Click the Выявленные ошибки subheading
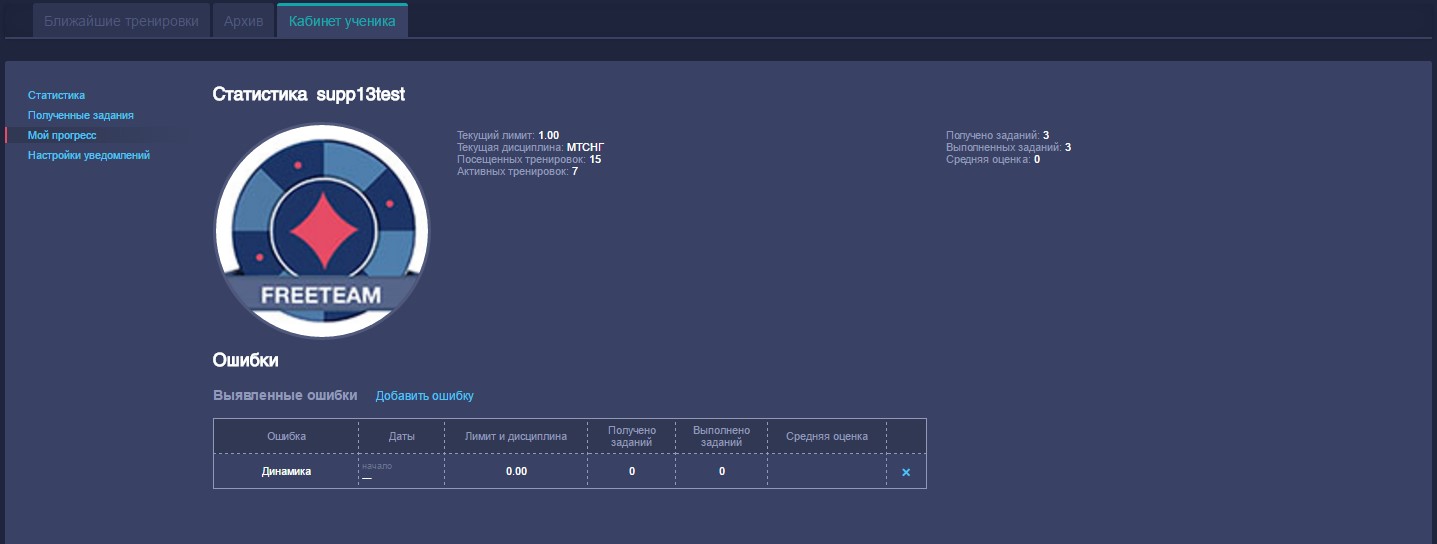Screen dimensions: 1437x544 tap(285, 395)
